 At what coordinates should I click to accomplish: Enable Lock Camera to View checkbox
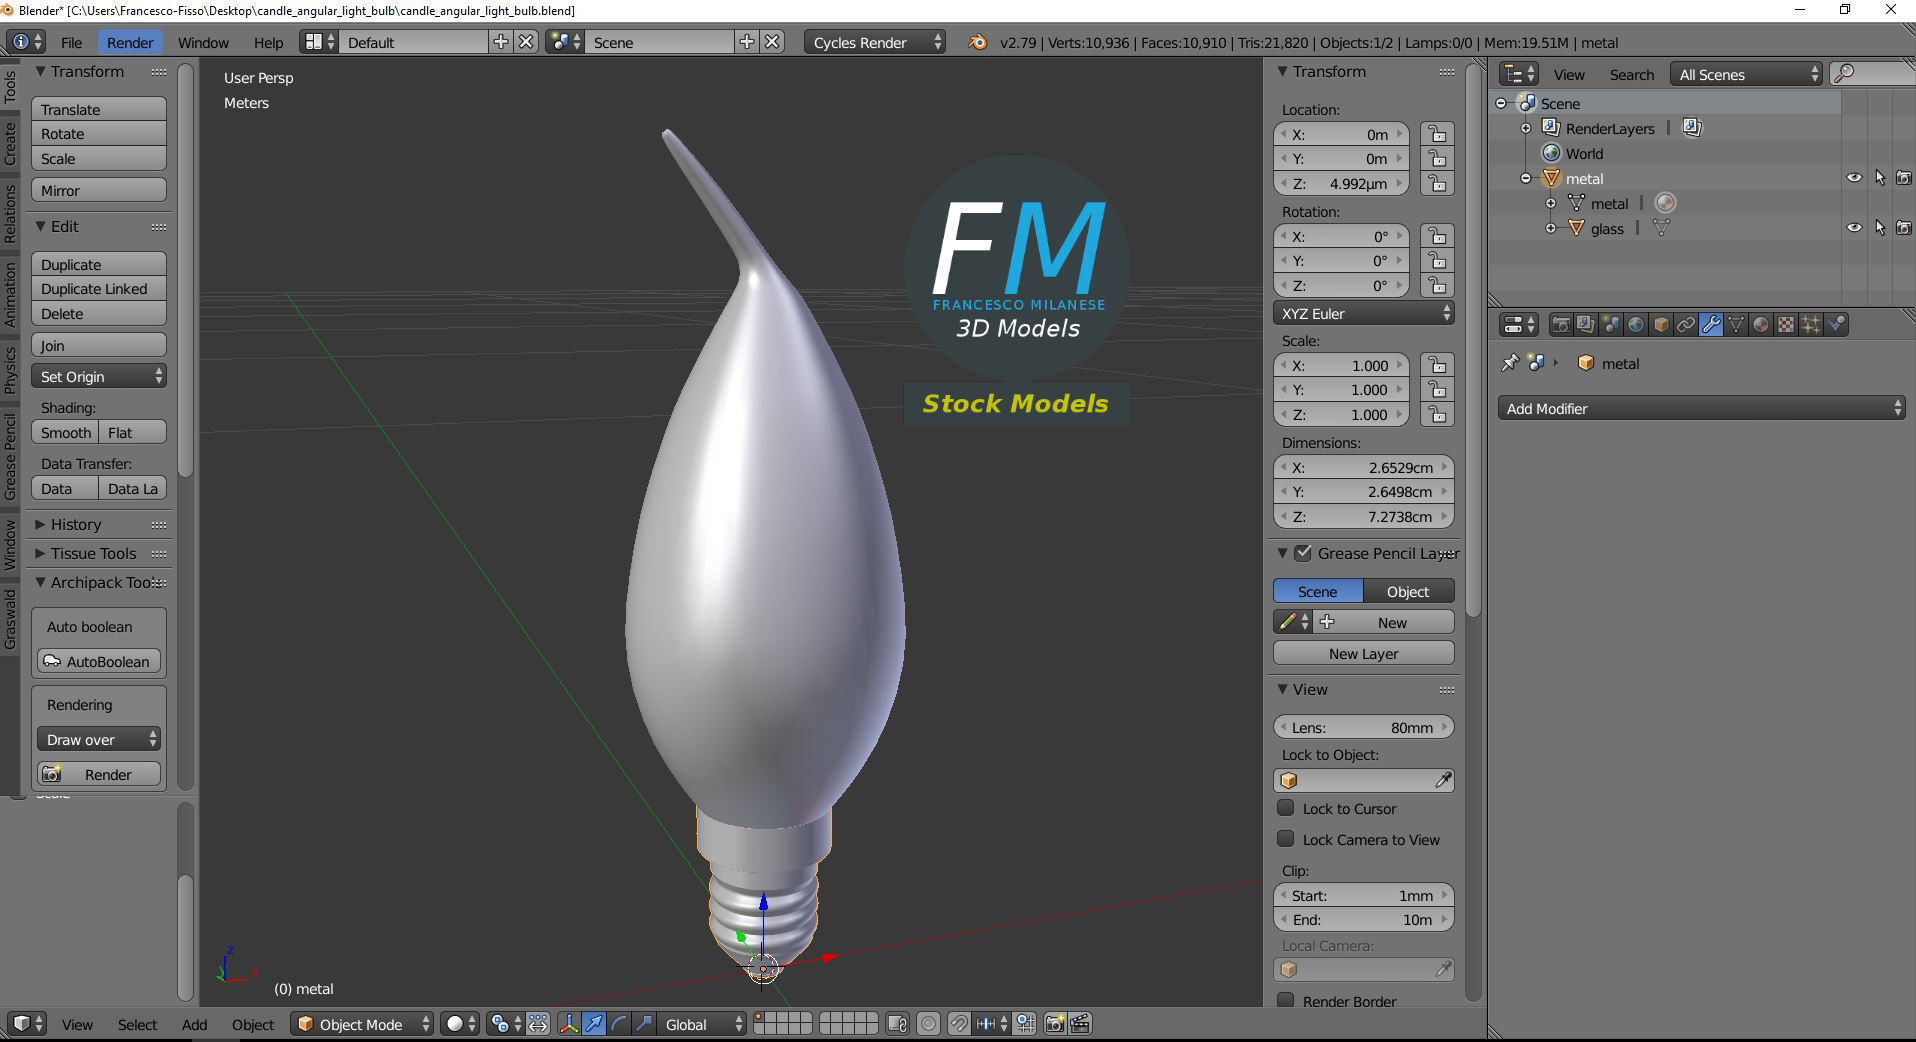[1286, 839]
